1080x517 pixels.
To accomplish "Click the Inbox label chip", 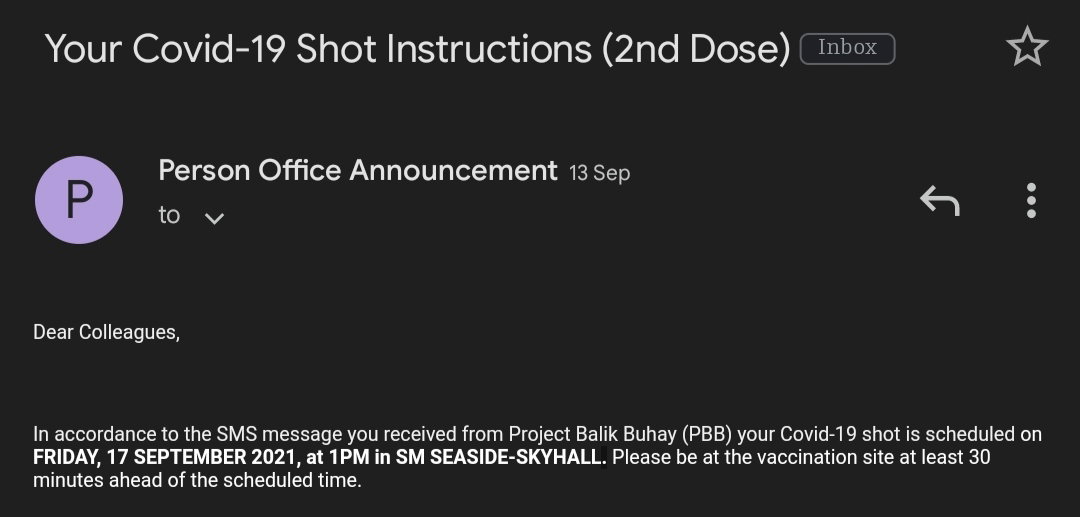I will click(x=847, y=48).
